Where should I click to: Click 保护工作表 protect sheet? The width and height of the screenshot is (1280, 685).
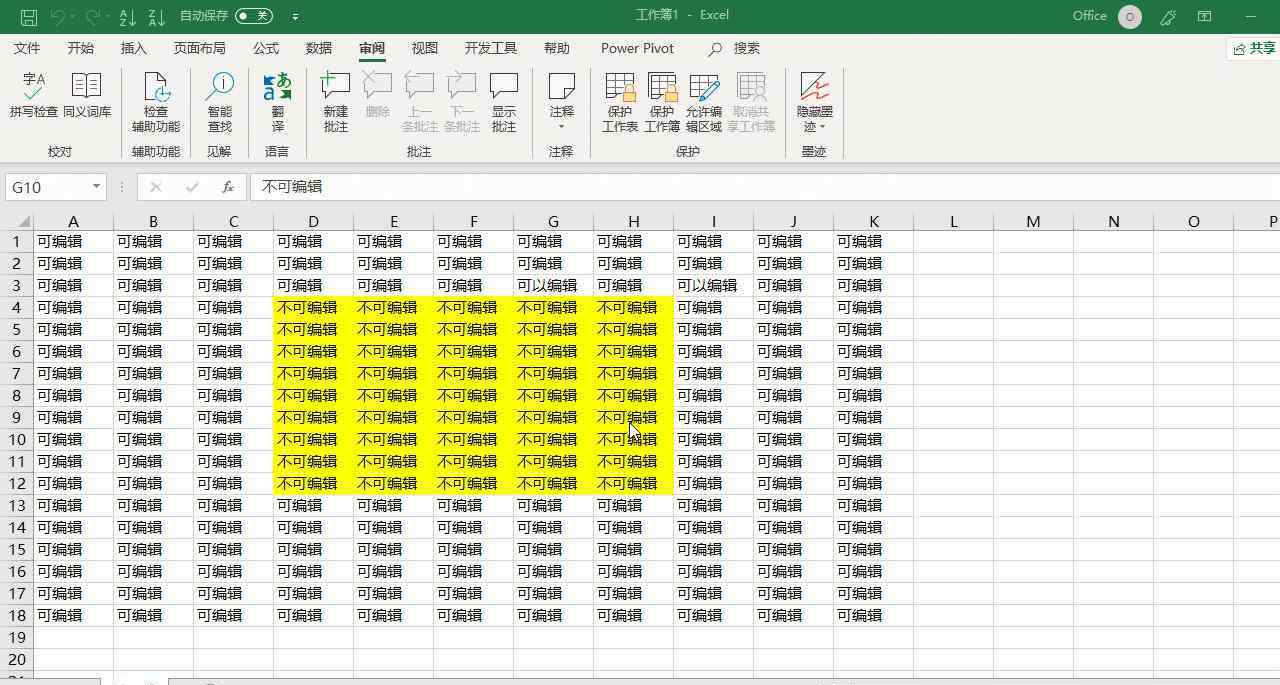coord(620,103)
